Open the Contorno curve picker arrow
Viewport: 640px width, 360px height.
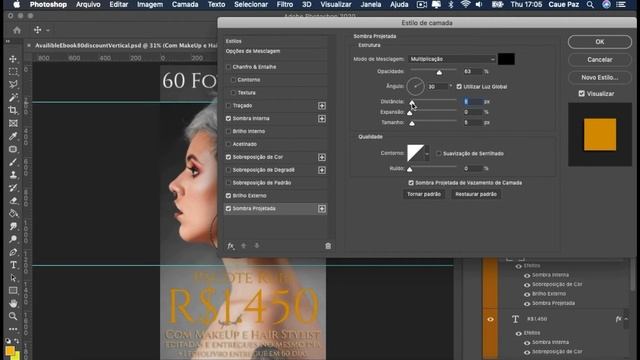click(x=427, y=153)
